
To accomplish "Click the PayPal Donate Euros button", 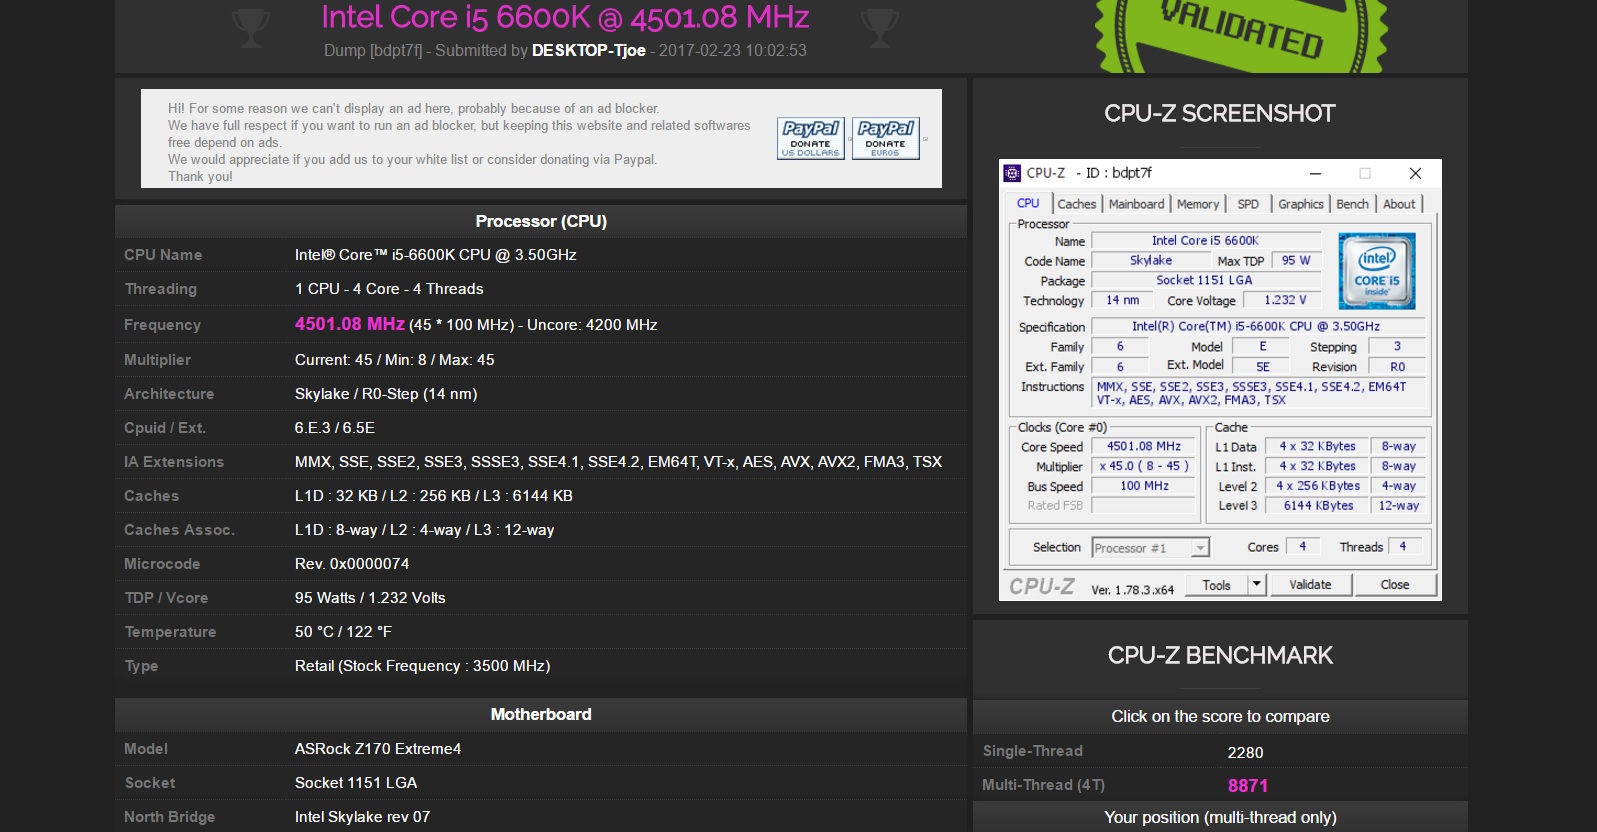I will [886, 139].
